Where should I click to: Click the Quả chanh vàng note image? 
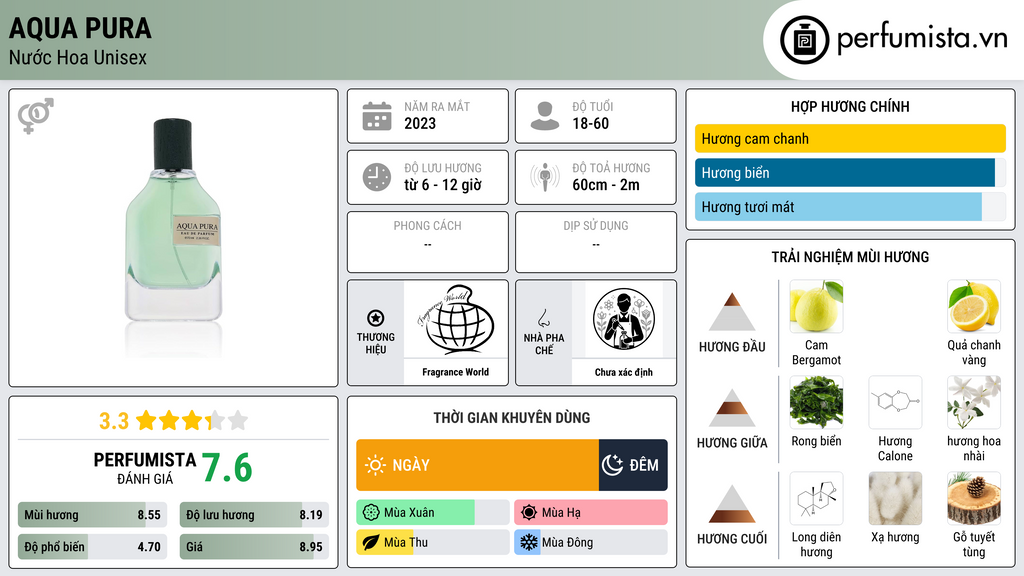pos(974,306)
